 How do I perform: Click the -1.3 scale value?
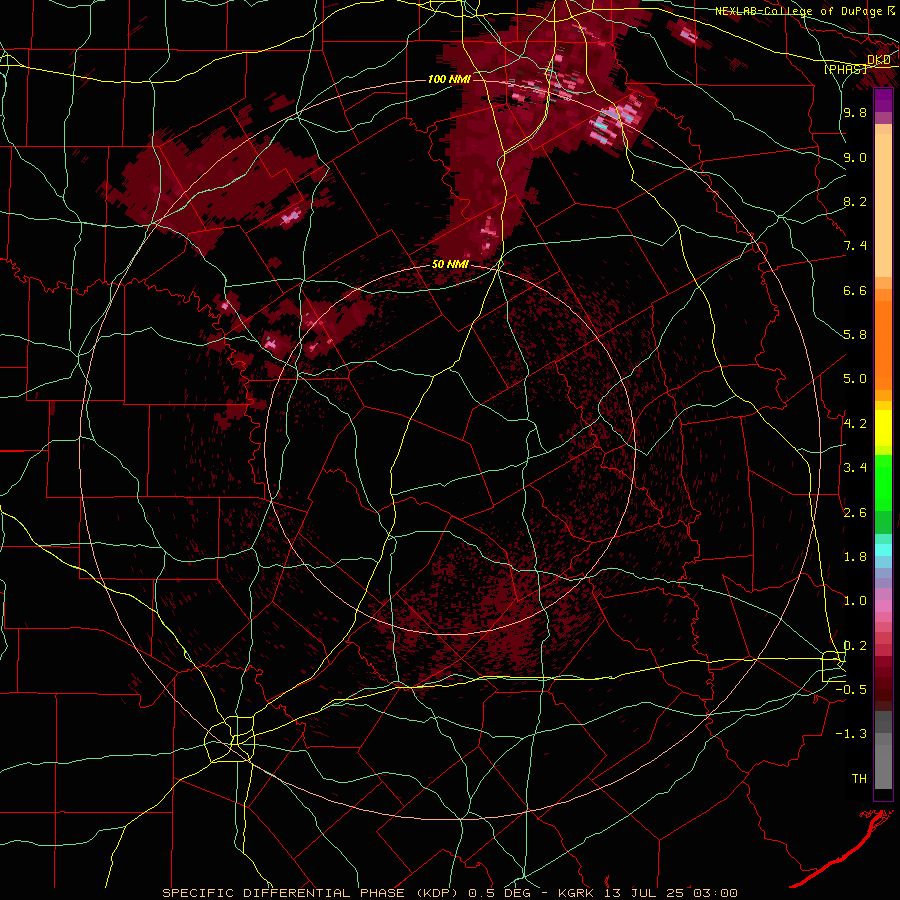(x=851, y=734)
